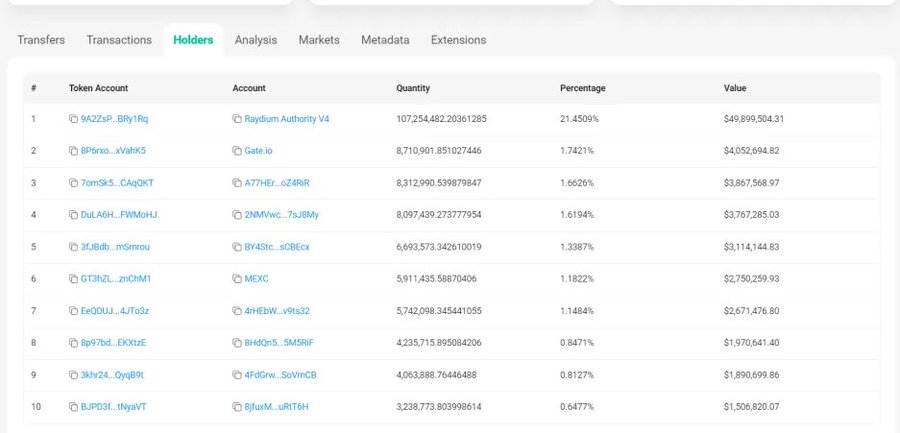Copy account 2NMVwc...7sJ8My address
The width and height of the screenshot is (900, 433).
[236, 215]
